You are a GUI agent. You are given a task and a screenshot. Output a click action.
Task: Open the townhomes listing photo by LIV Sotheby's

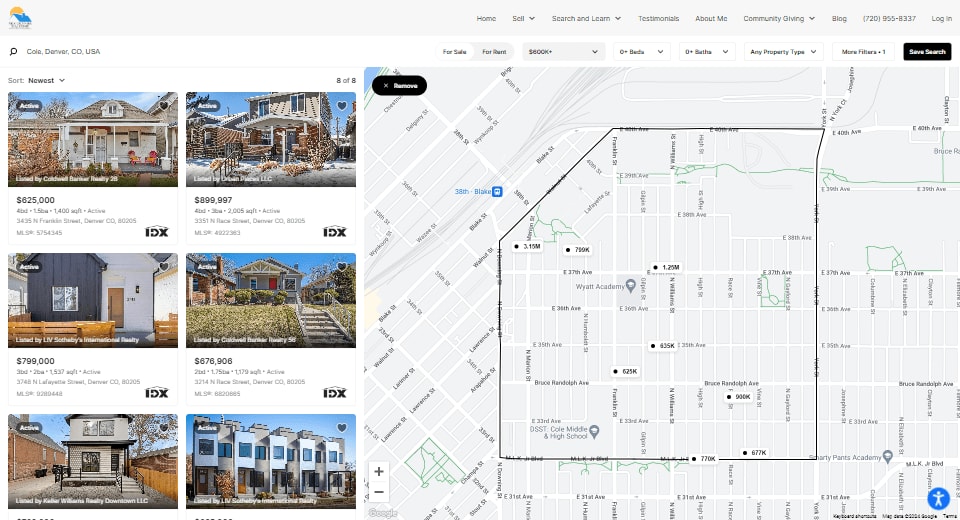click(271, 462)
